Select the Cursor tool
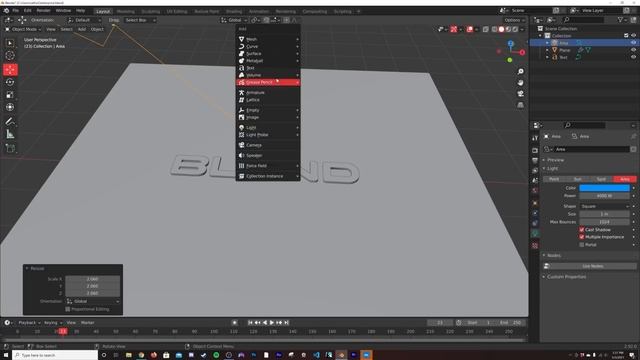The height and width of the screenshot is (360, 640). tap(10, 56)
